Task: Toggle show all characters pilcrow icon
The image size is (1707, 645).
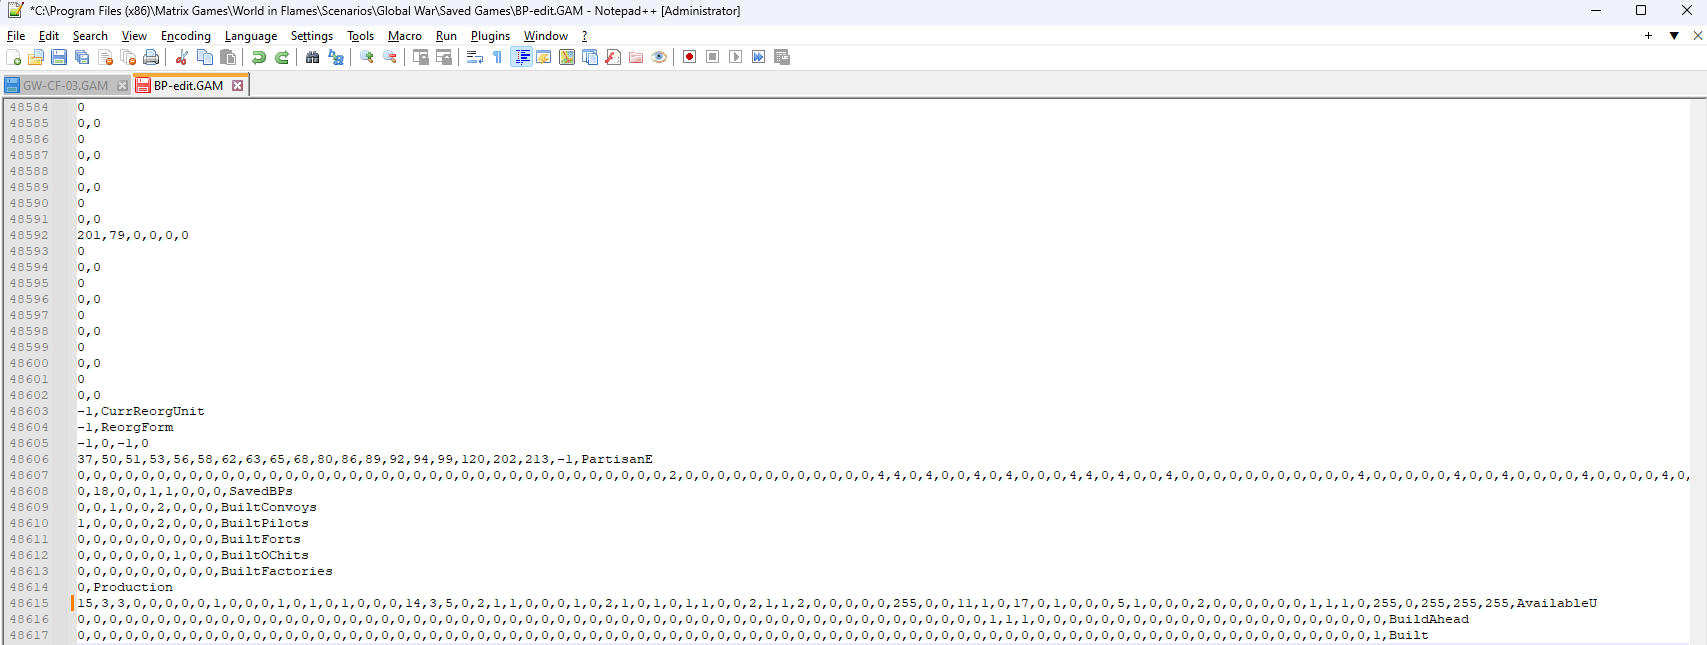Action: [498, 57]
